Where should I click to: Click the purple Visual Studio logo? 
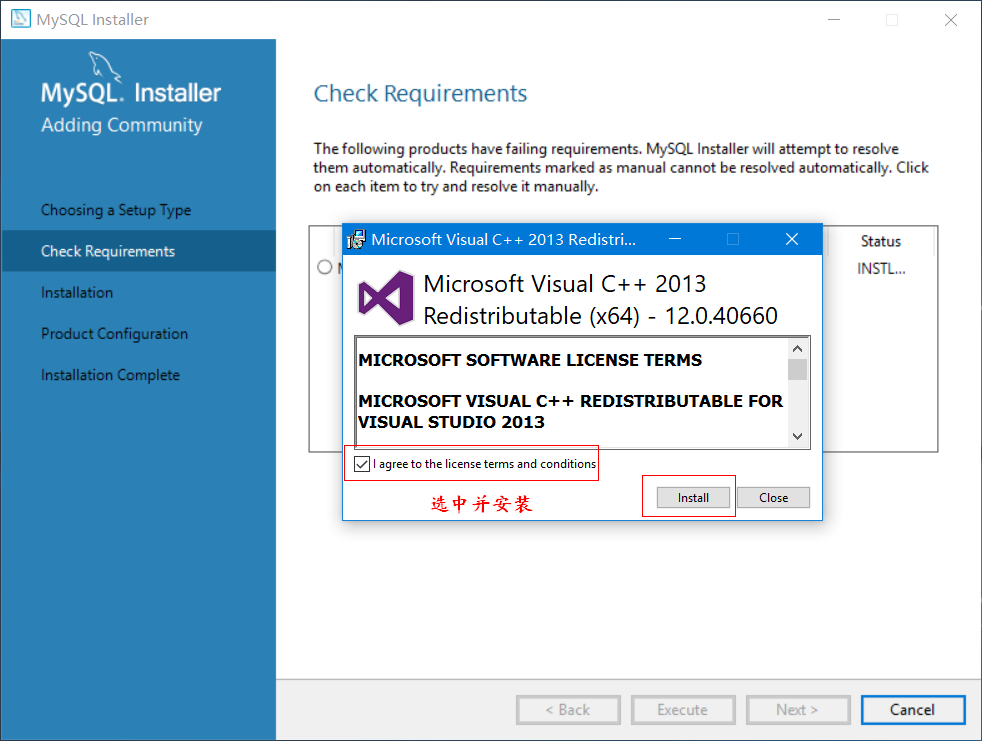point(386,298)
